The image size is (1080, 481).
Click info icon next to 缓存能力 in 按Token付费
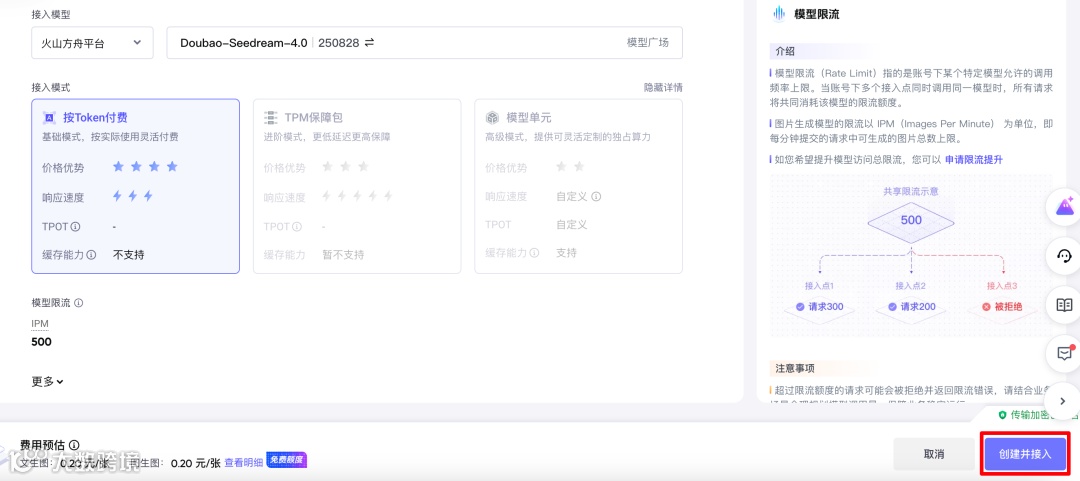[91, 254]
